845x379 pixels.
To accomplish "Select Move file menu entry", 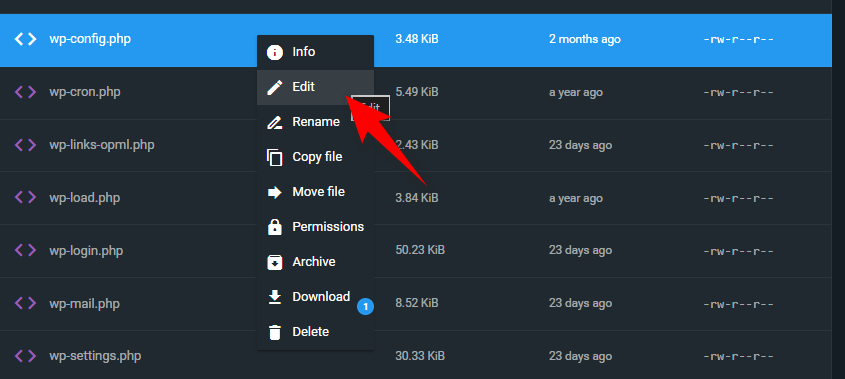I will pyautogui.click(x=315, y=192).
